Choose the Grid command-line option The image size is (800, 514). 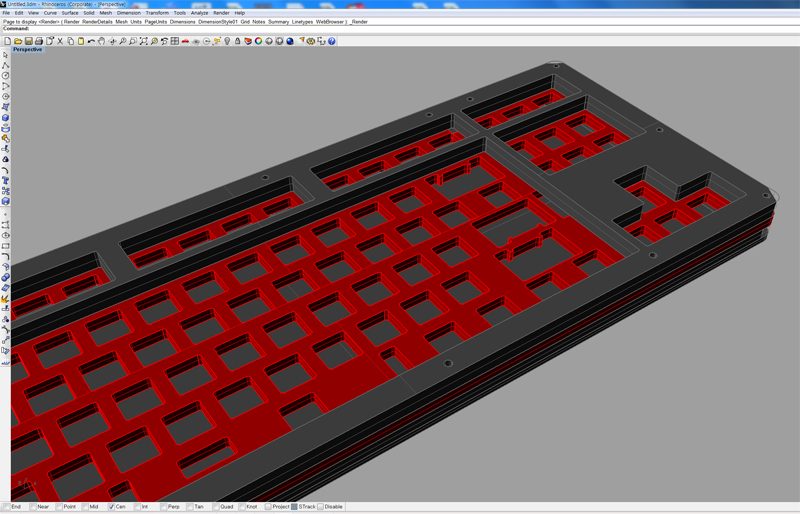[245, 22]
